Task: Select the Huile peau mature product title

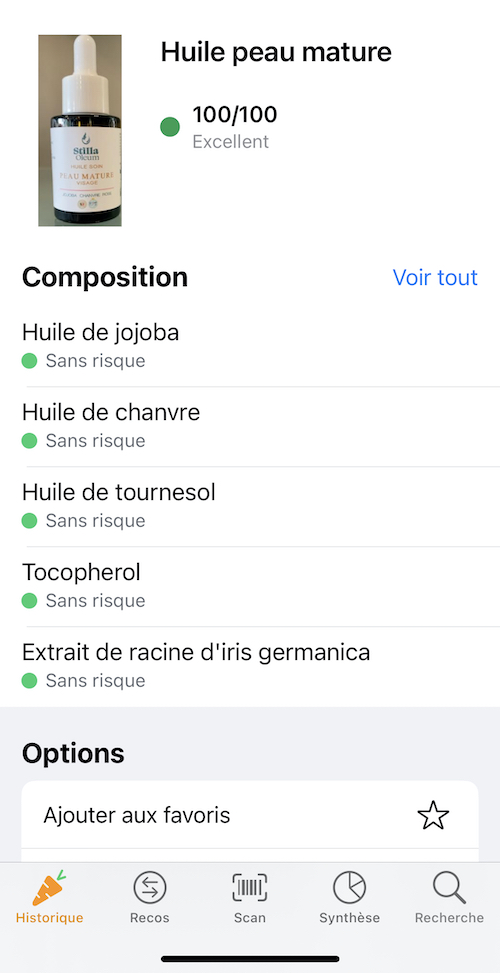Action: click(276, 53)
